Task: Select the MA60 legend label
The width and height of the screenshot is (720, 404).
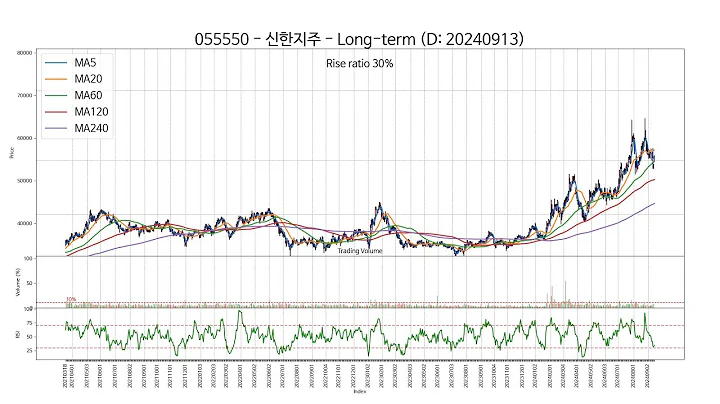Action: pyautogui.click(x=88, y=95)
